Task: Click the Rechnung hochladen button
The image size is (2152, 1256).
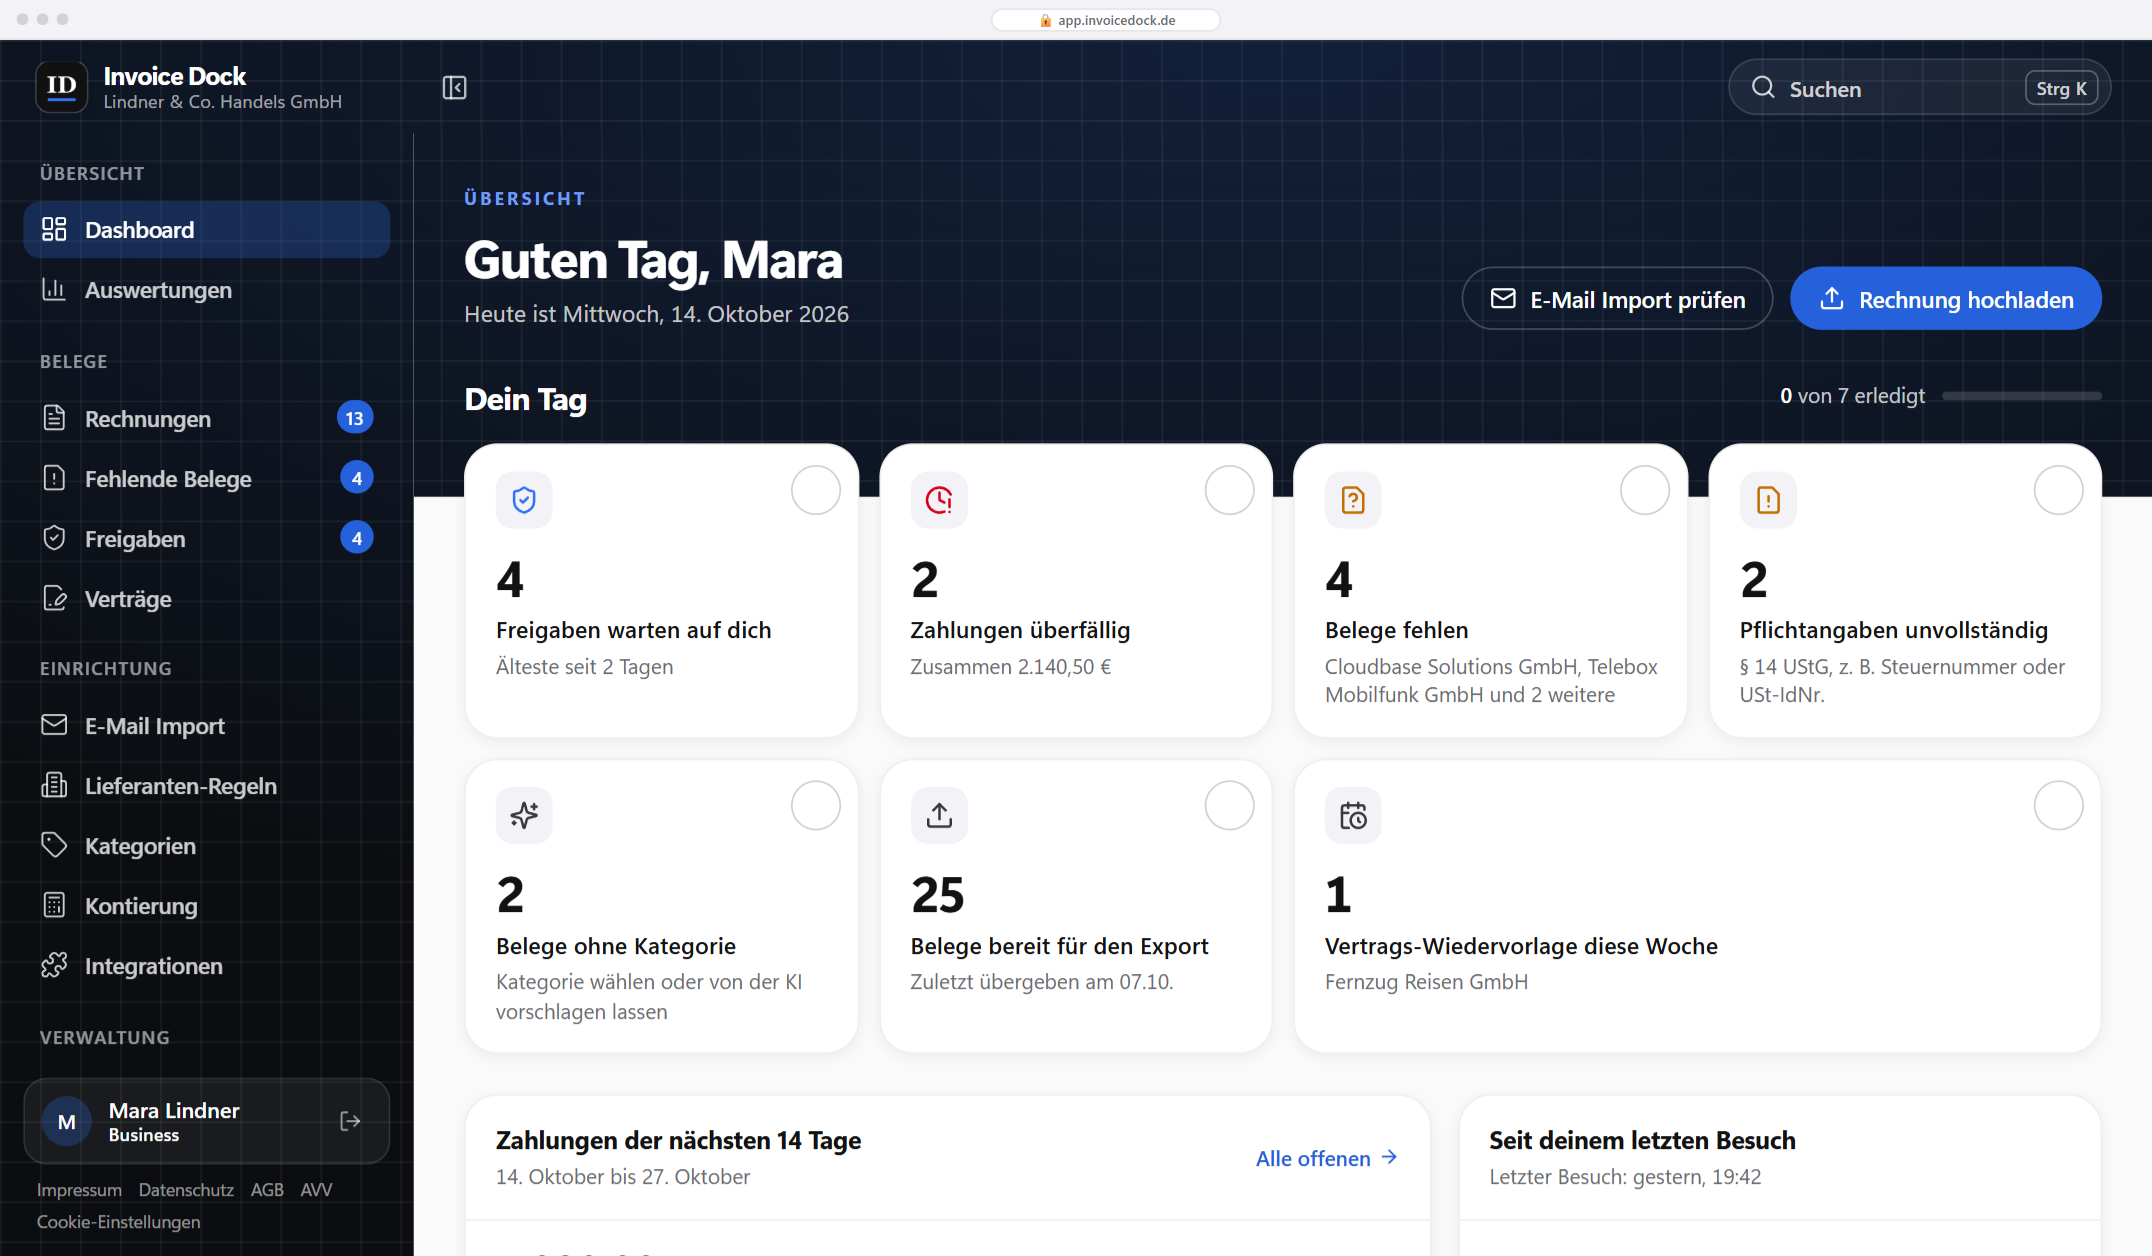Action: 1945,299
